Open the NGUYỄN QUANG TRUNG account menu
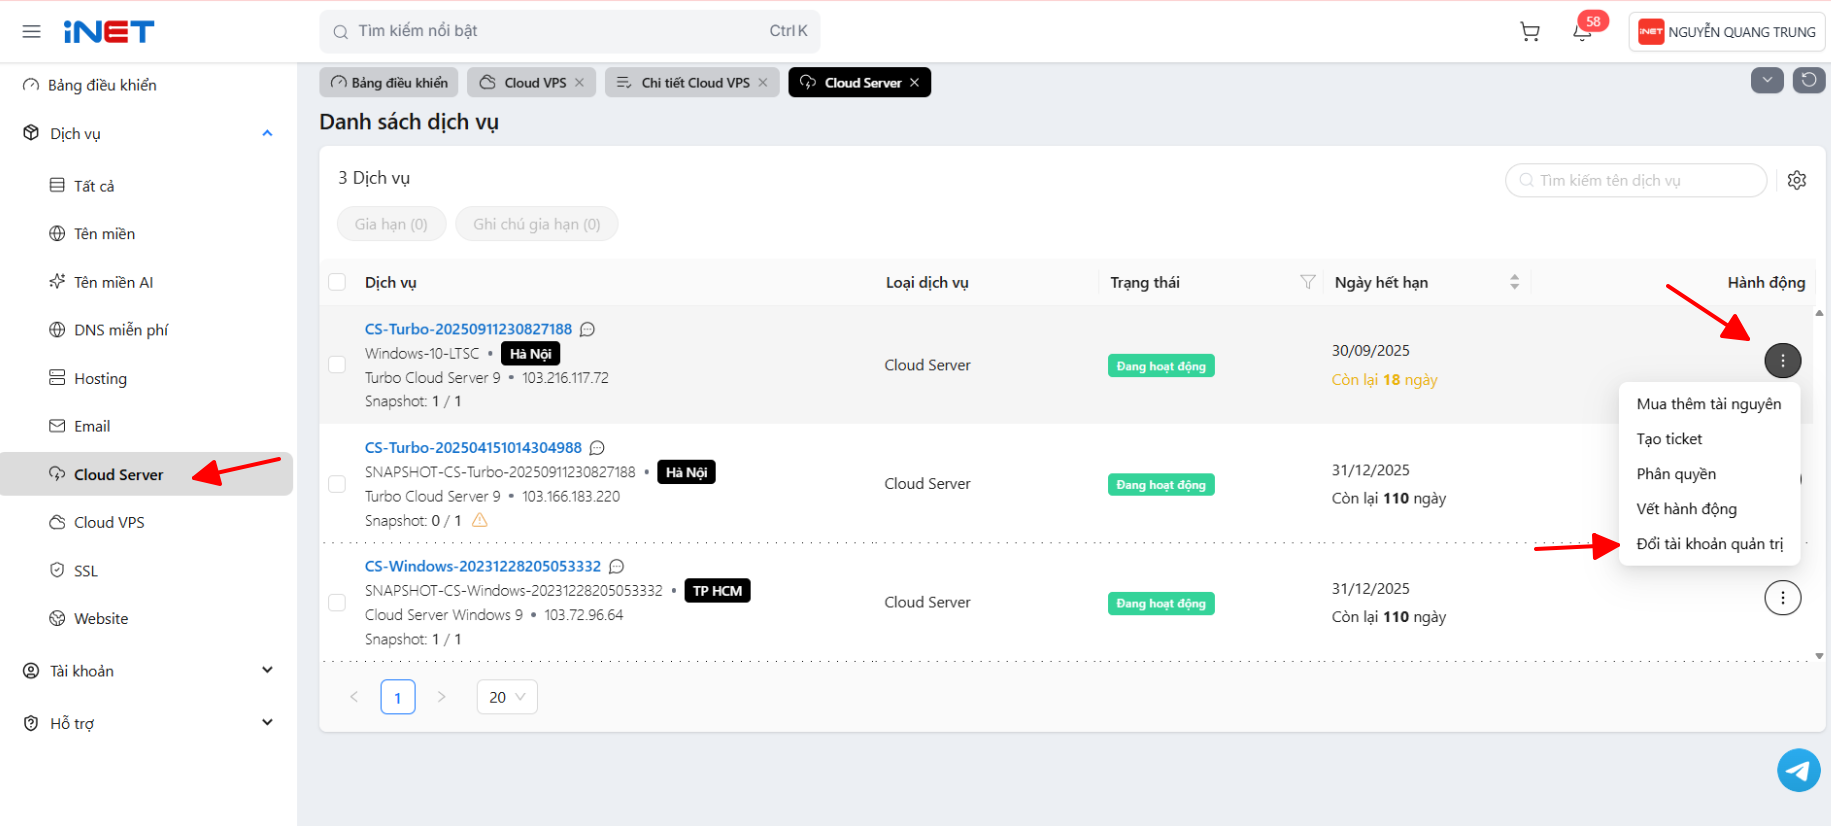The image size is (1831, 826). [1727, 32]
